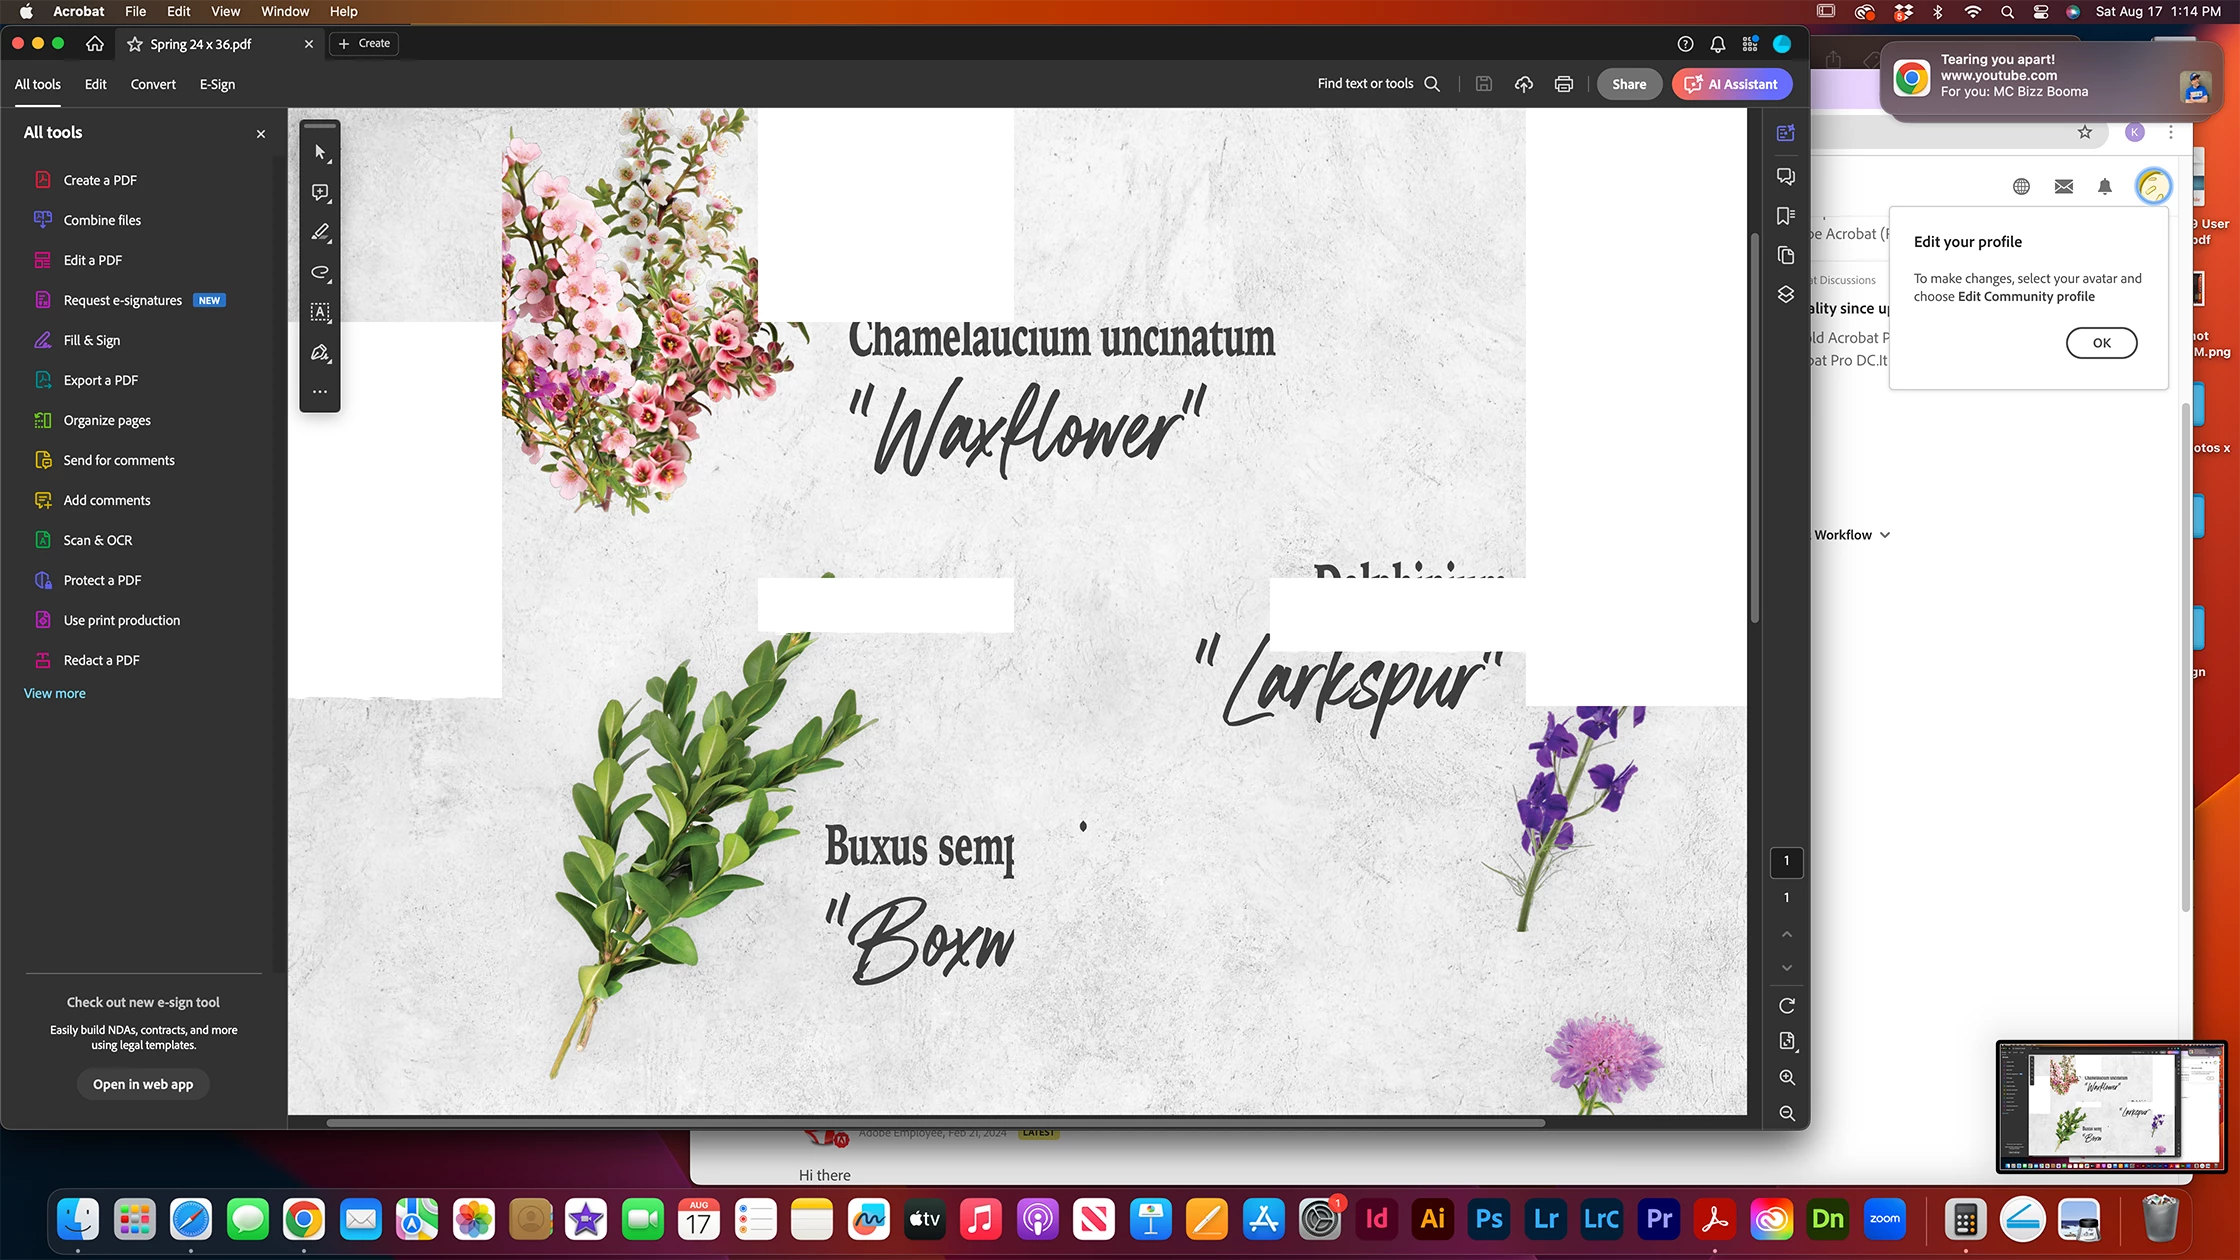Image resolution: width=2240 pixels, height=1260 pixels.
Task: Star the Spring 24 x 36.pdf tab
Action: pyautogui.click(x=135, y=44)
